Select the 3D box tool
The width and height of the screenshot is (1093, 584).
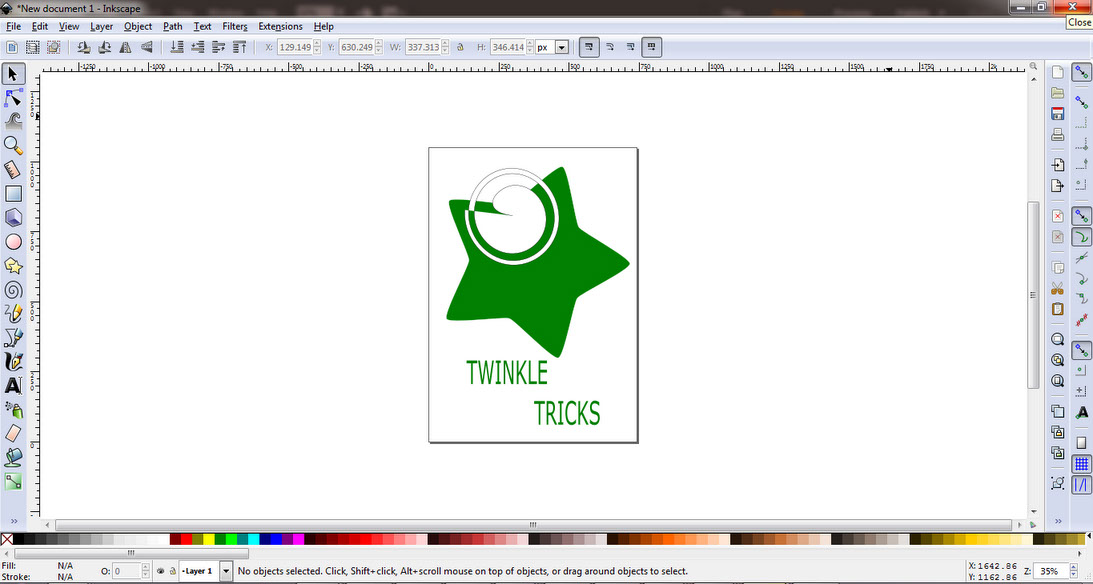(x=13, y=217)
